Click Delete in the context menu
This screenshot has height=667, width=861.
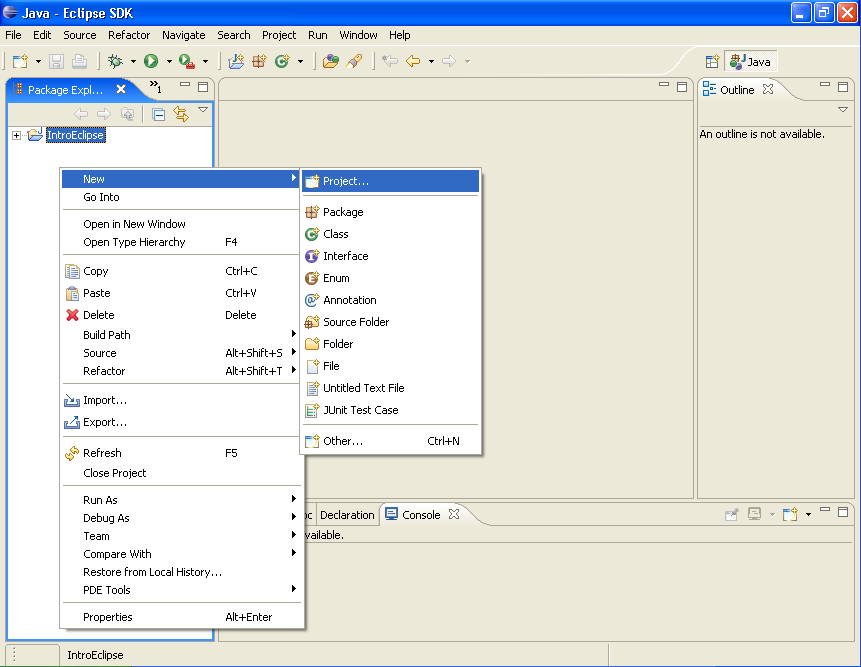(182, 315)
